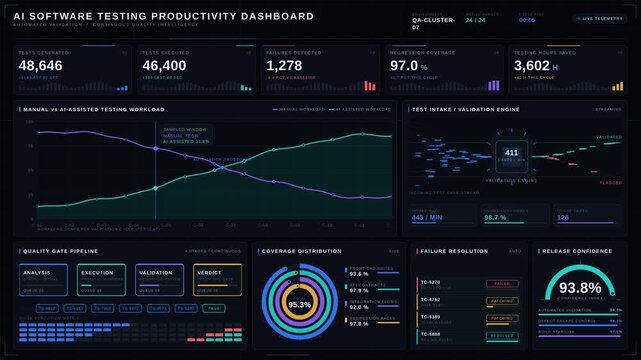641x360 pixels.
Task: Select the Verdict pipeline stage
Action: click(x=217, y=280)
